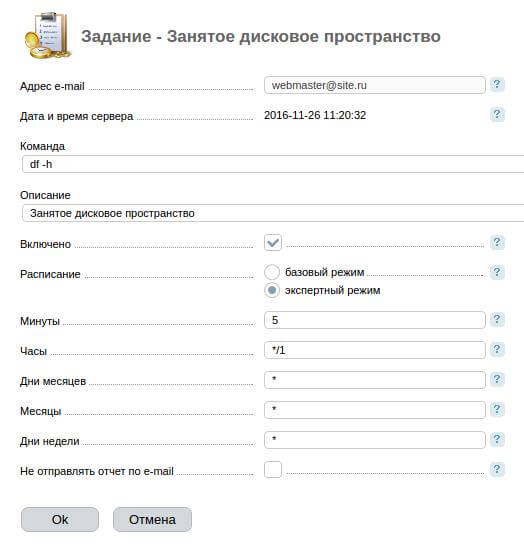The height and width of the screenshot is (550, 524).
Task: Click the Месяцы input field
Action: (375, 410)
